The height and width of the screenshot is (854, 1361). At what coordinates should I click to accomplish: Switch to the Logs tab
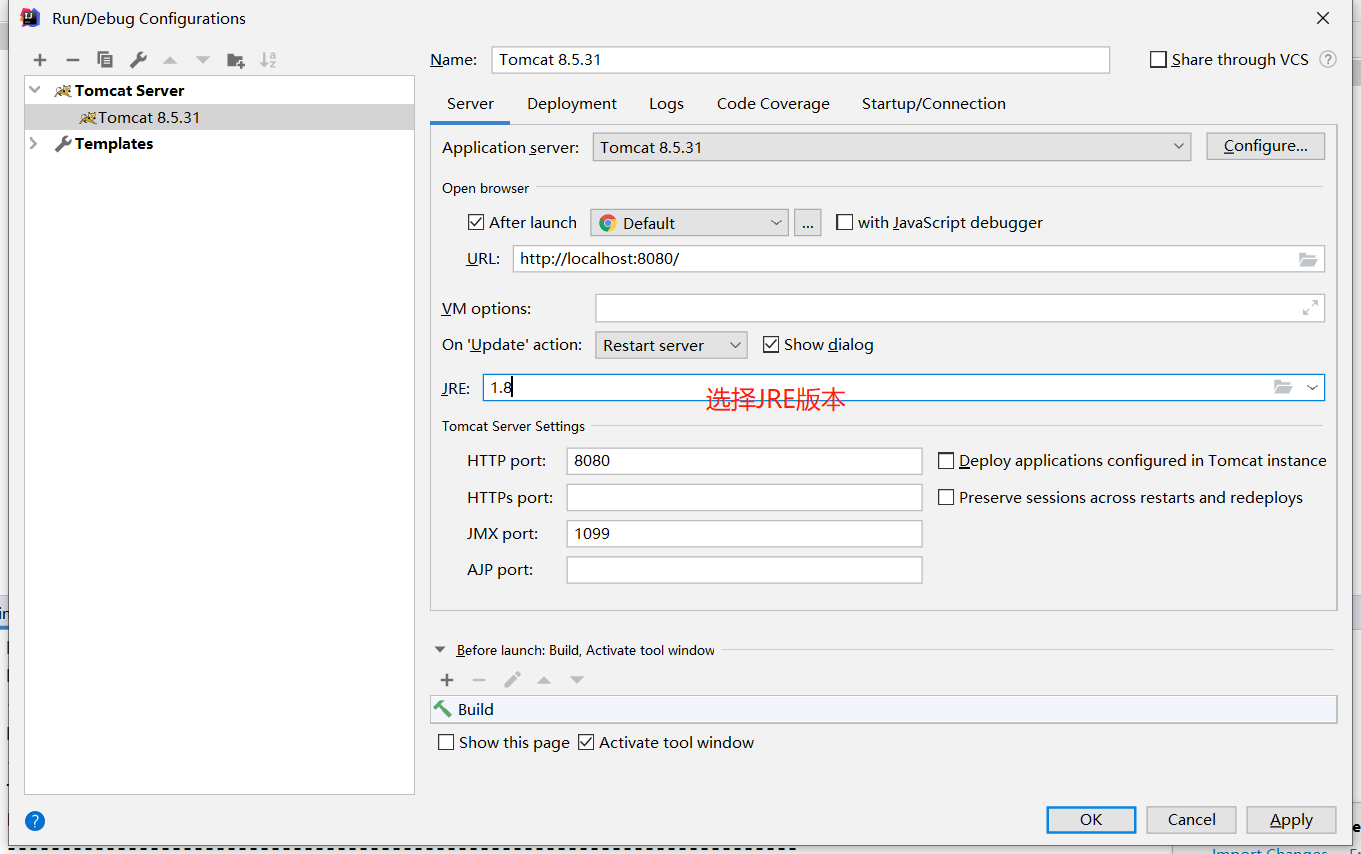(666, 104)
